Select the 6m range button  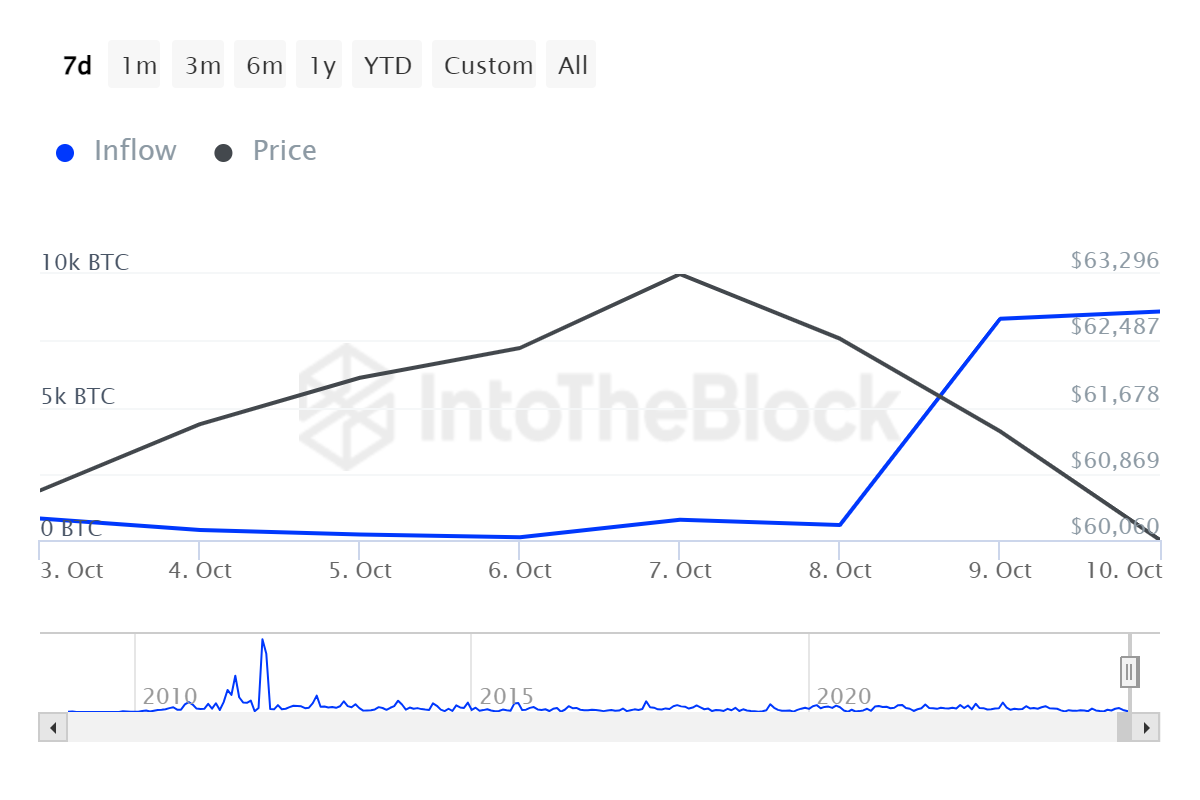[264, 66]
